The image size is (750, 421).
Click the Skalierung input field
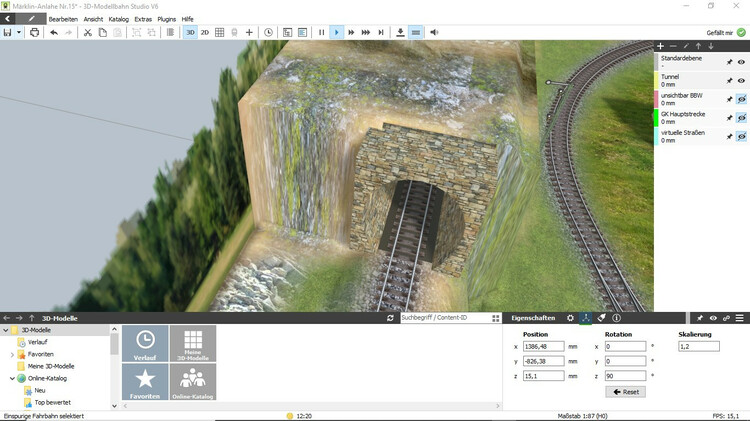(699, 346)
